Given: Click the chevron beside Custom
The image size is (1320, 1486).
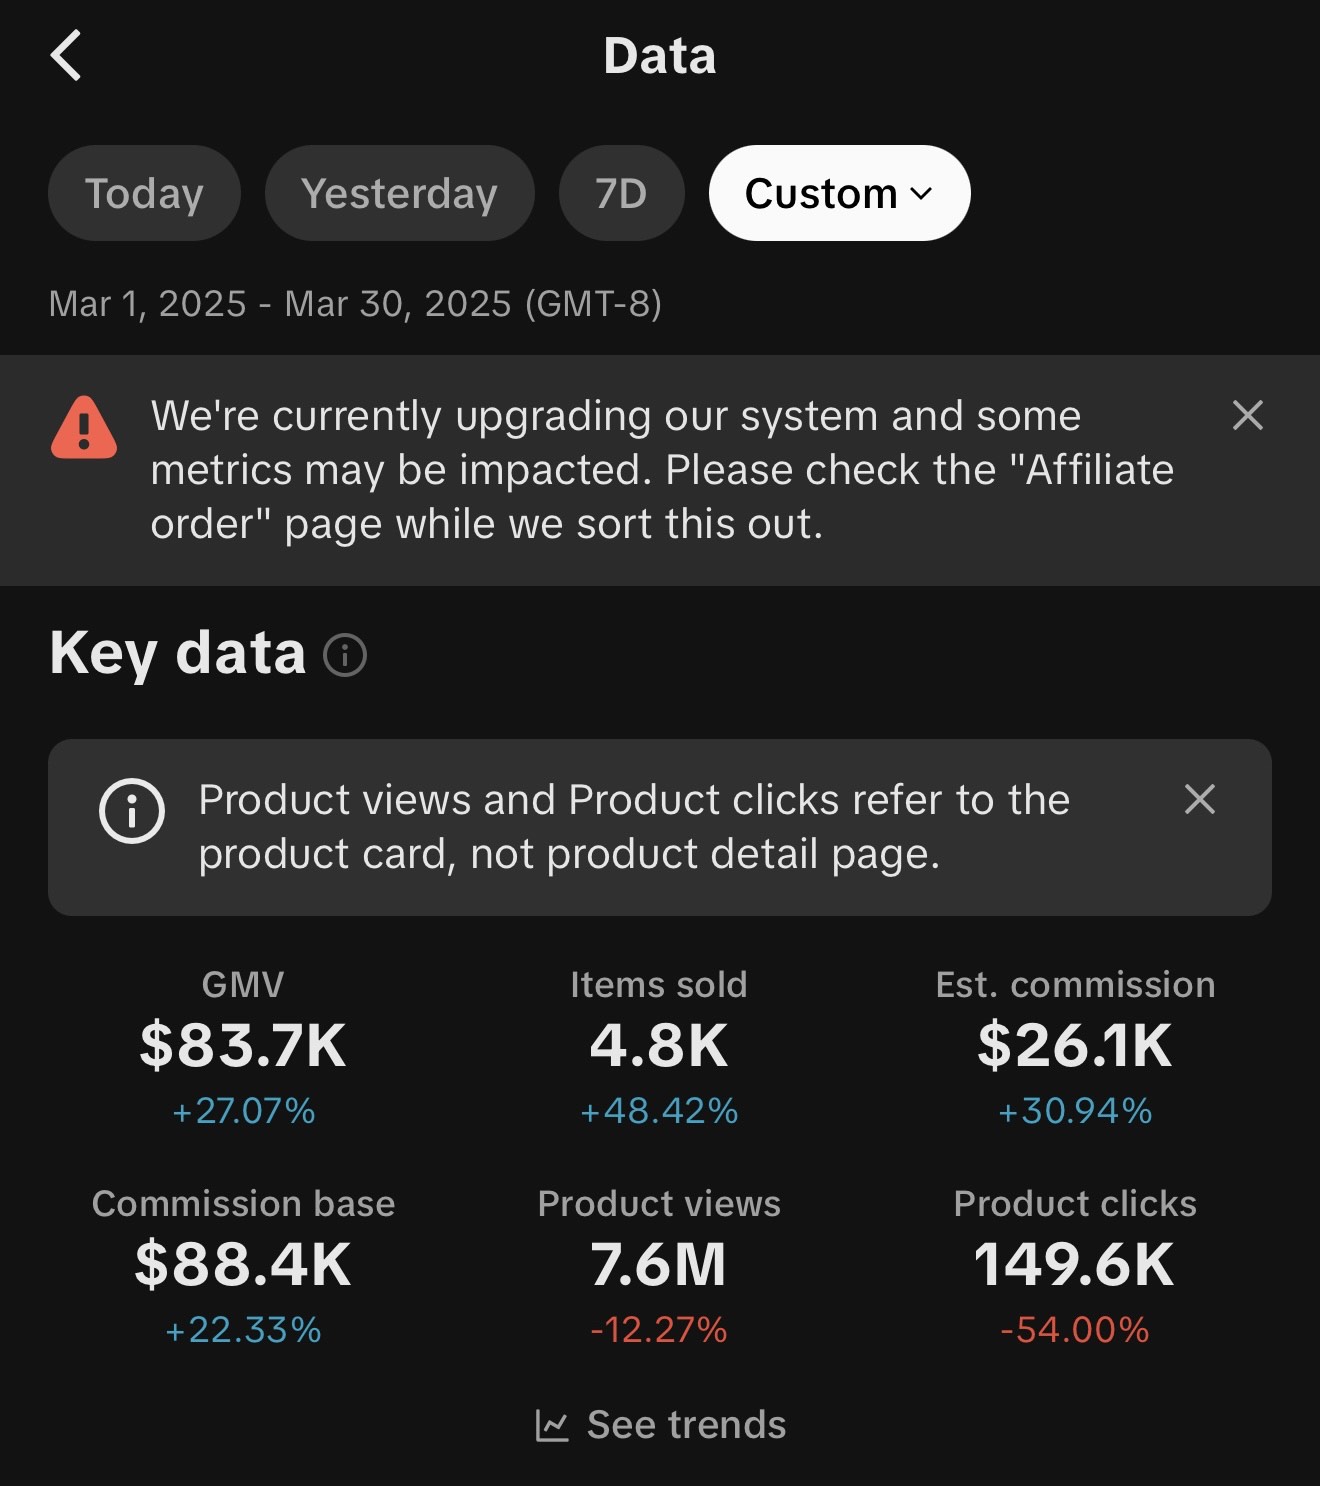Looking at the screenshot, I should tap(922, 194).
